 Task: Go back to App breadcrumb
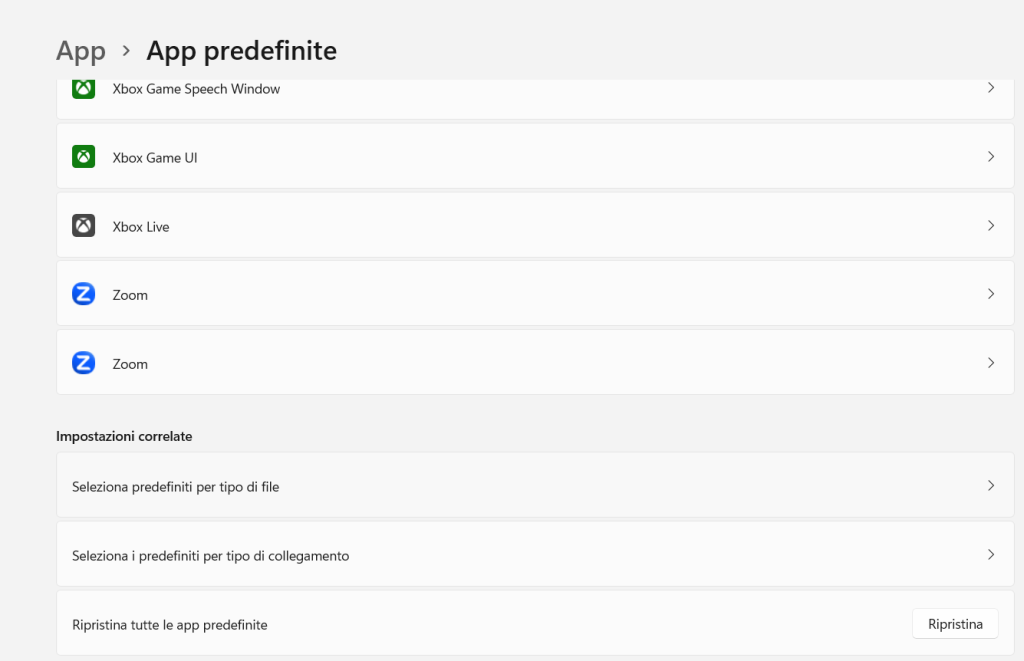[x=81, y=51]
